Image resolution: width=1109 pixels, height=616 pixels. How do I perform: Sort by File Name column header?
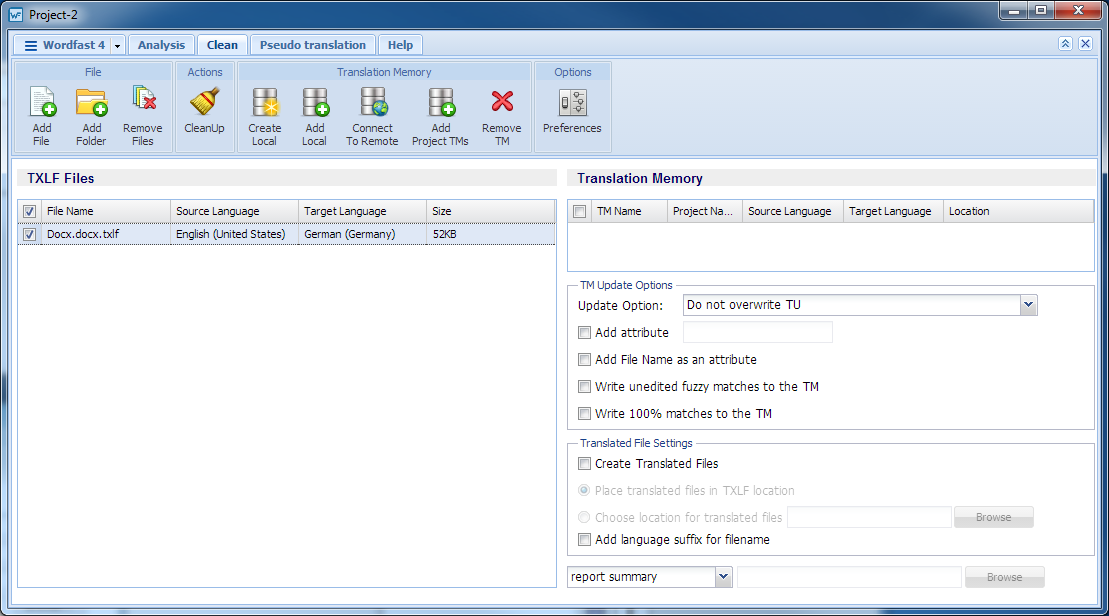pyautogui.click(x=105, y=211)
